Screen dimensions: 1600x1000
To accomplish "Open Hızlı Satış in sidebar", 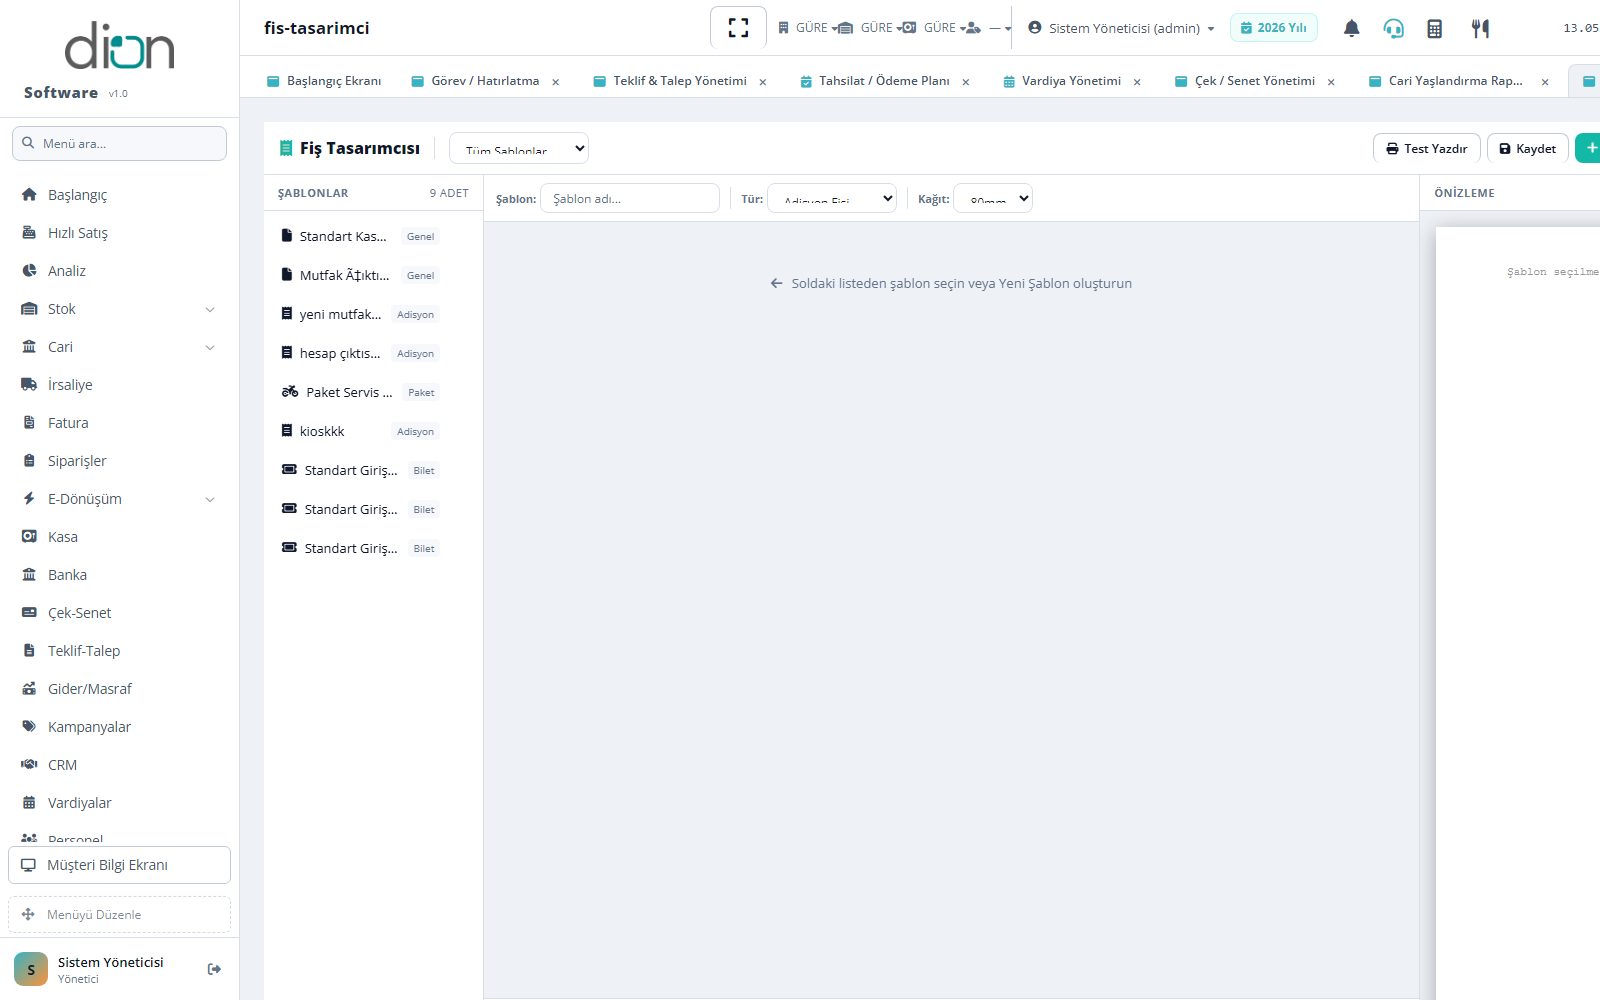I will pos(119,233).
